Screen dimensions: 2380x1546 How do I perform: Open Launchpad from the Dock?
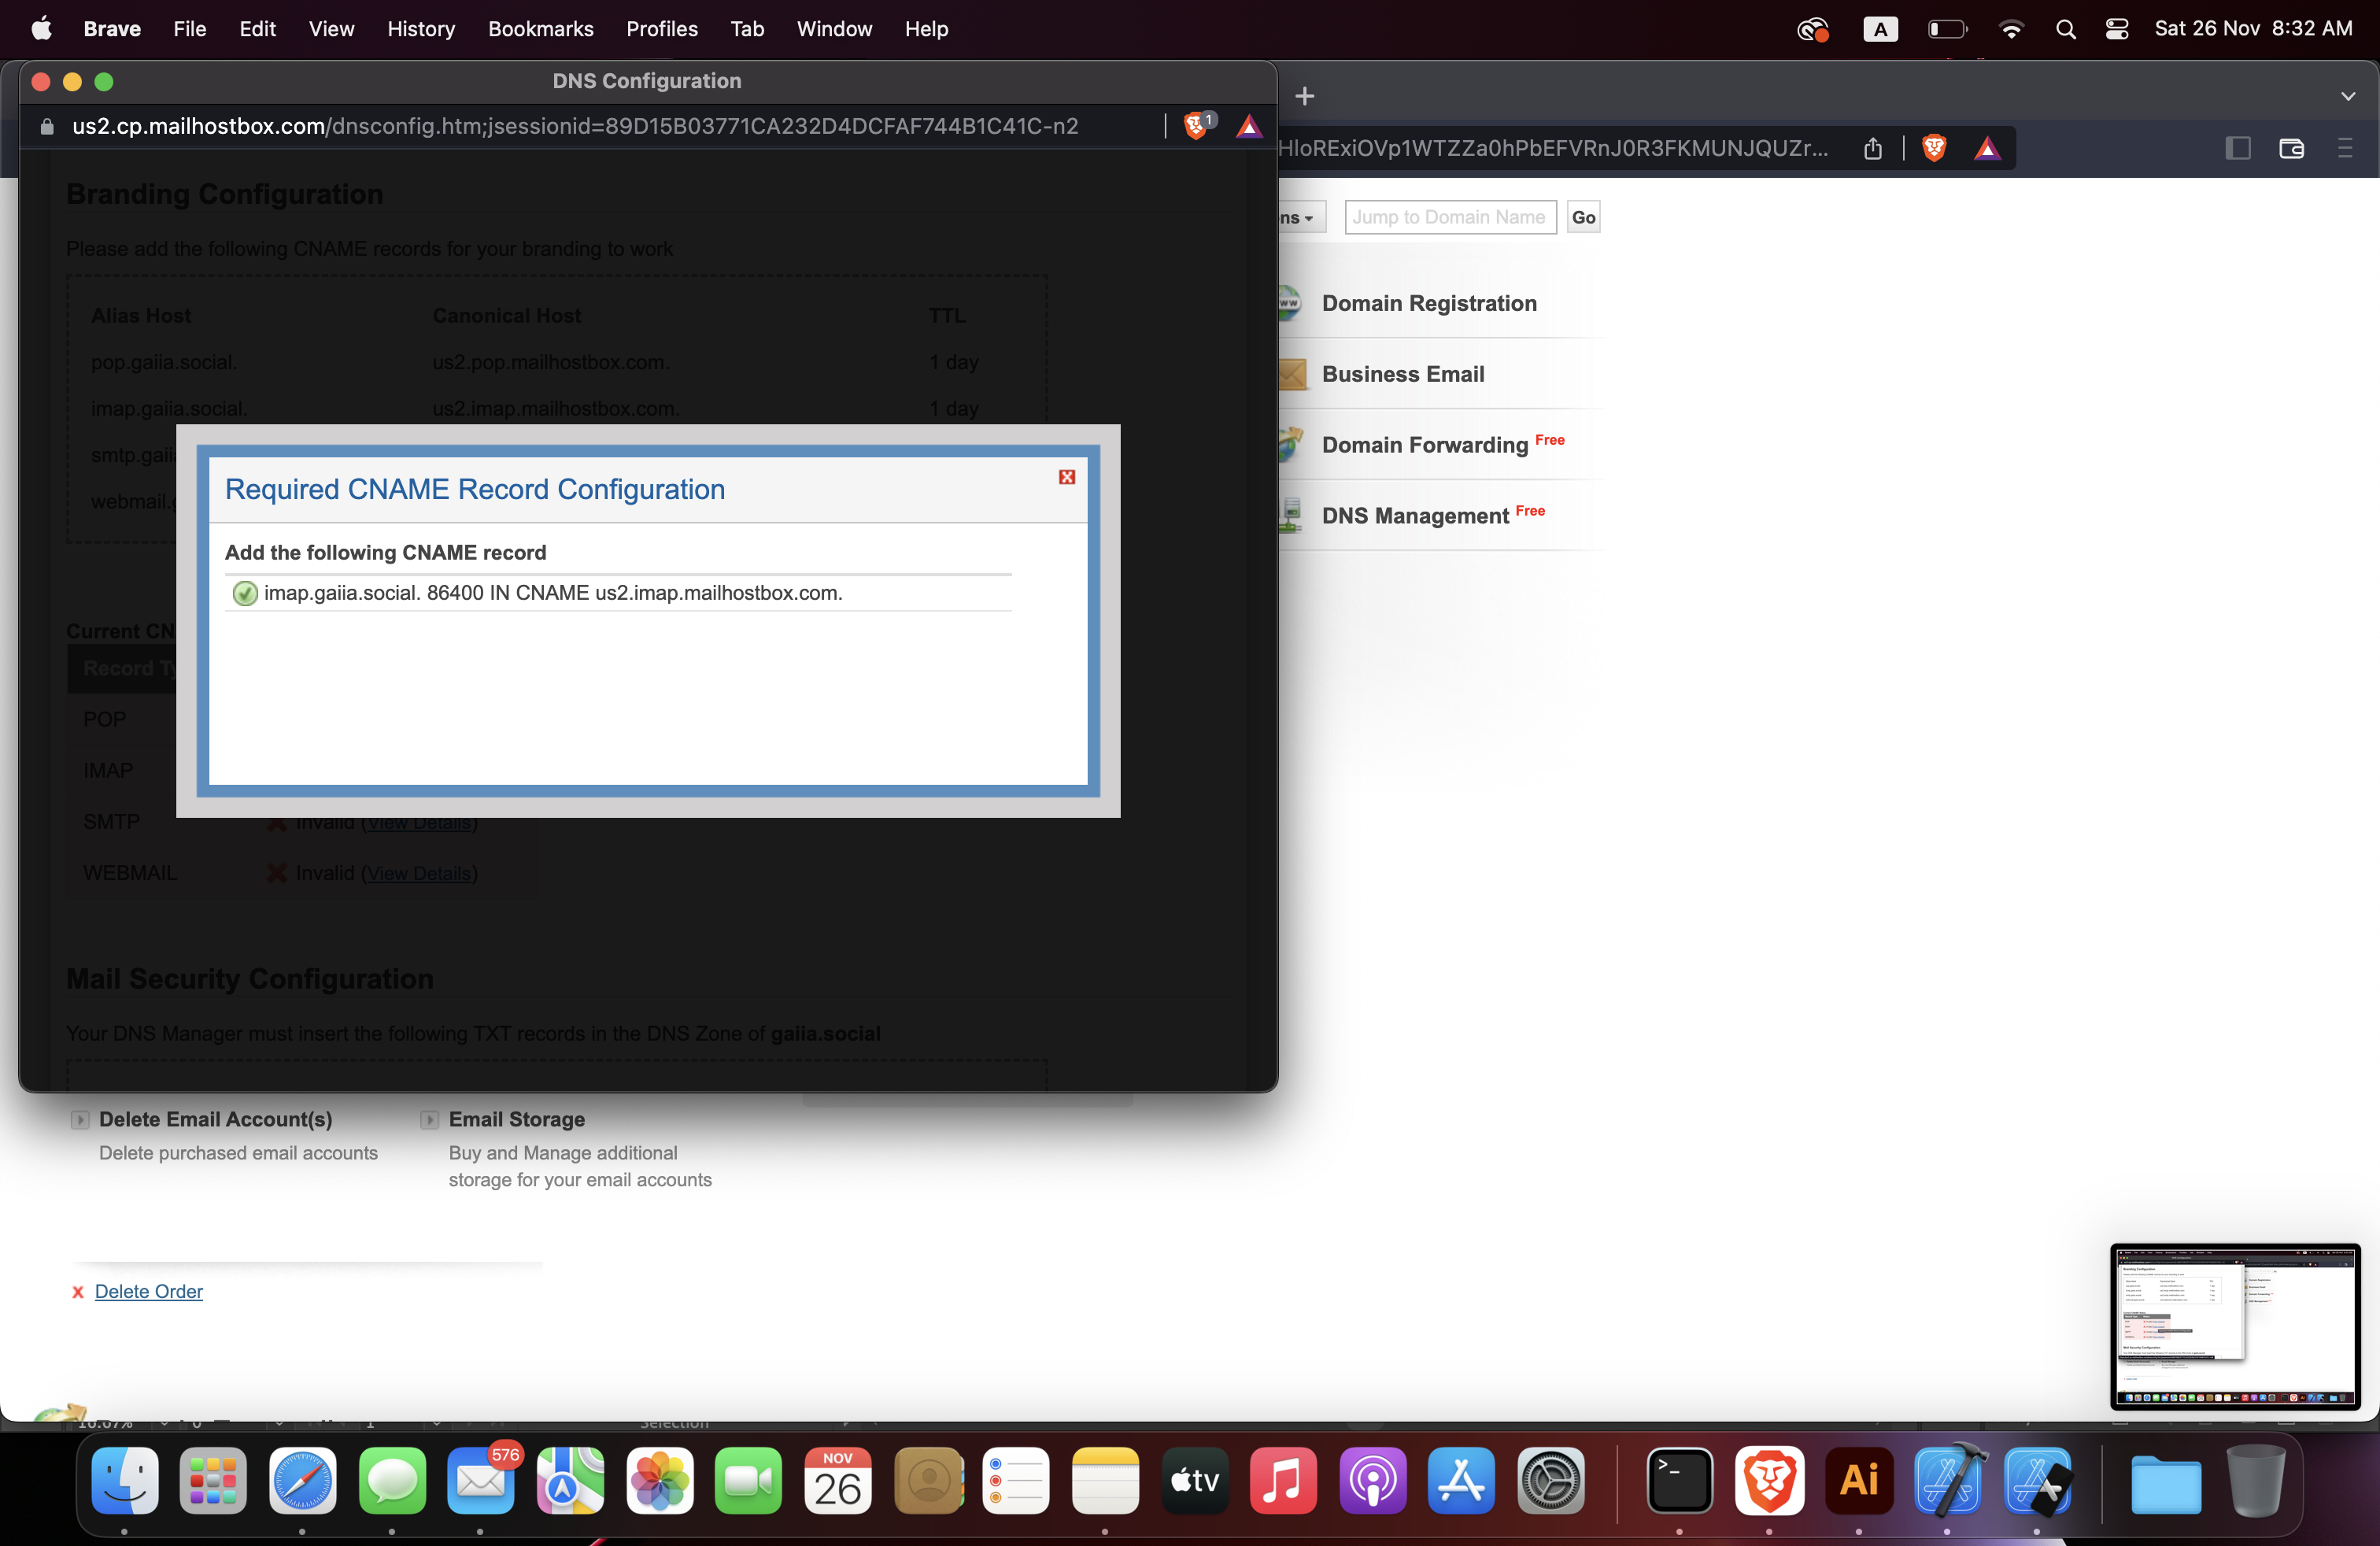[213, 1480]
